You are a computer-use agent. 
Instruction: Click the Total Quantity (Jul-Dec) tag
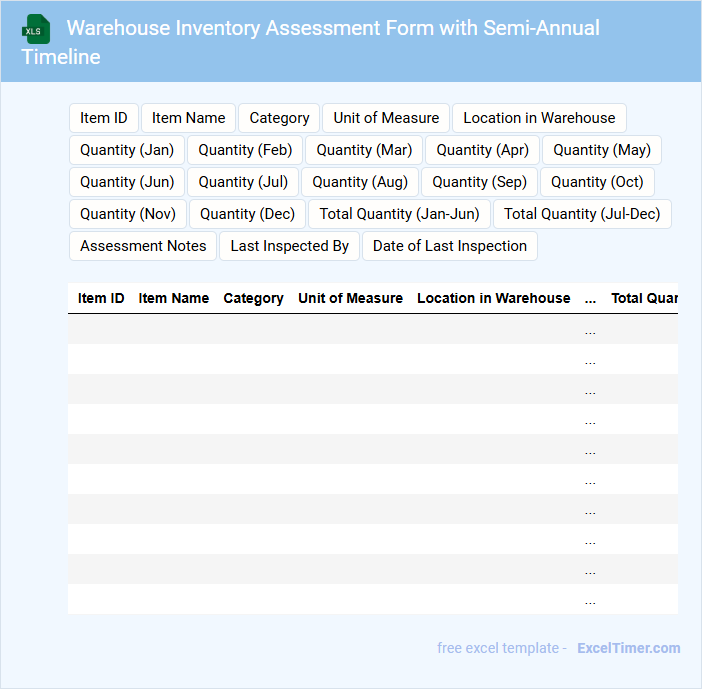582,214
